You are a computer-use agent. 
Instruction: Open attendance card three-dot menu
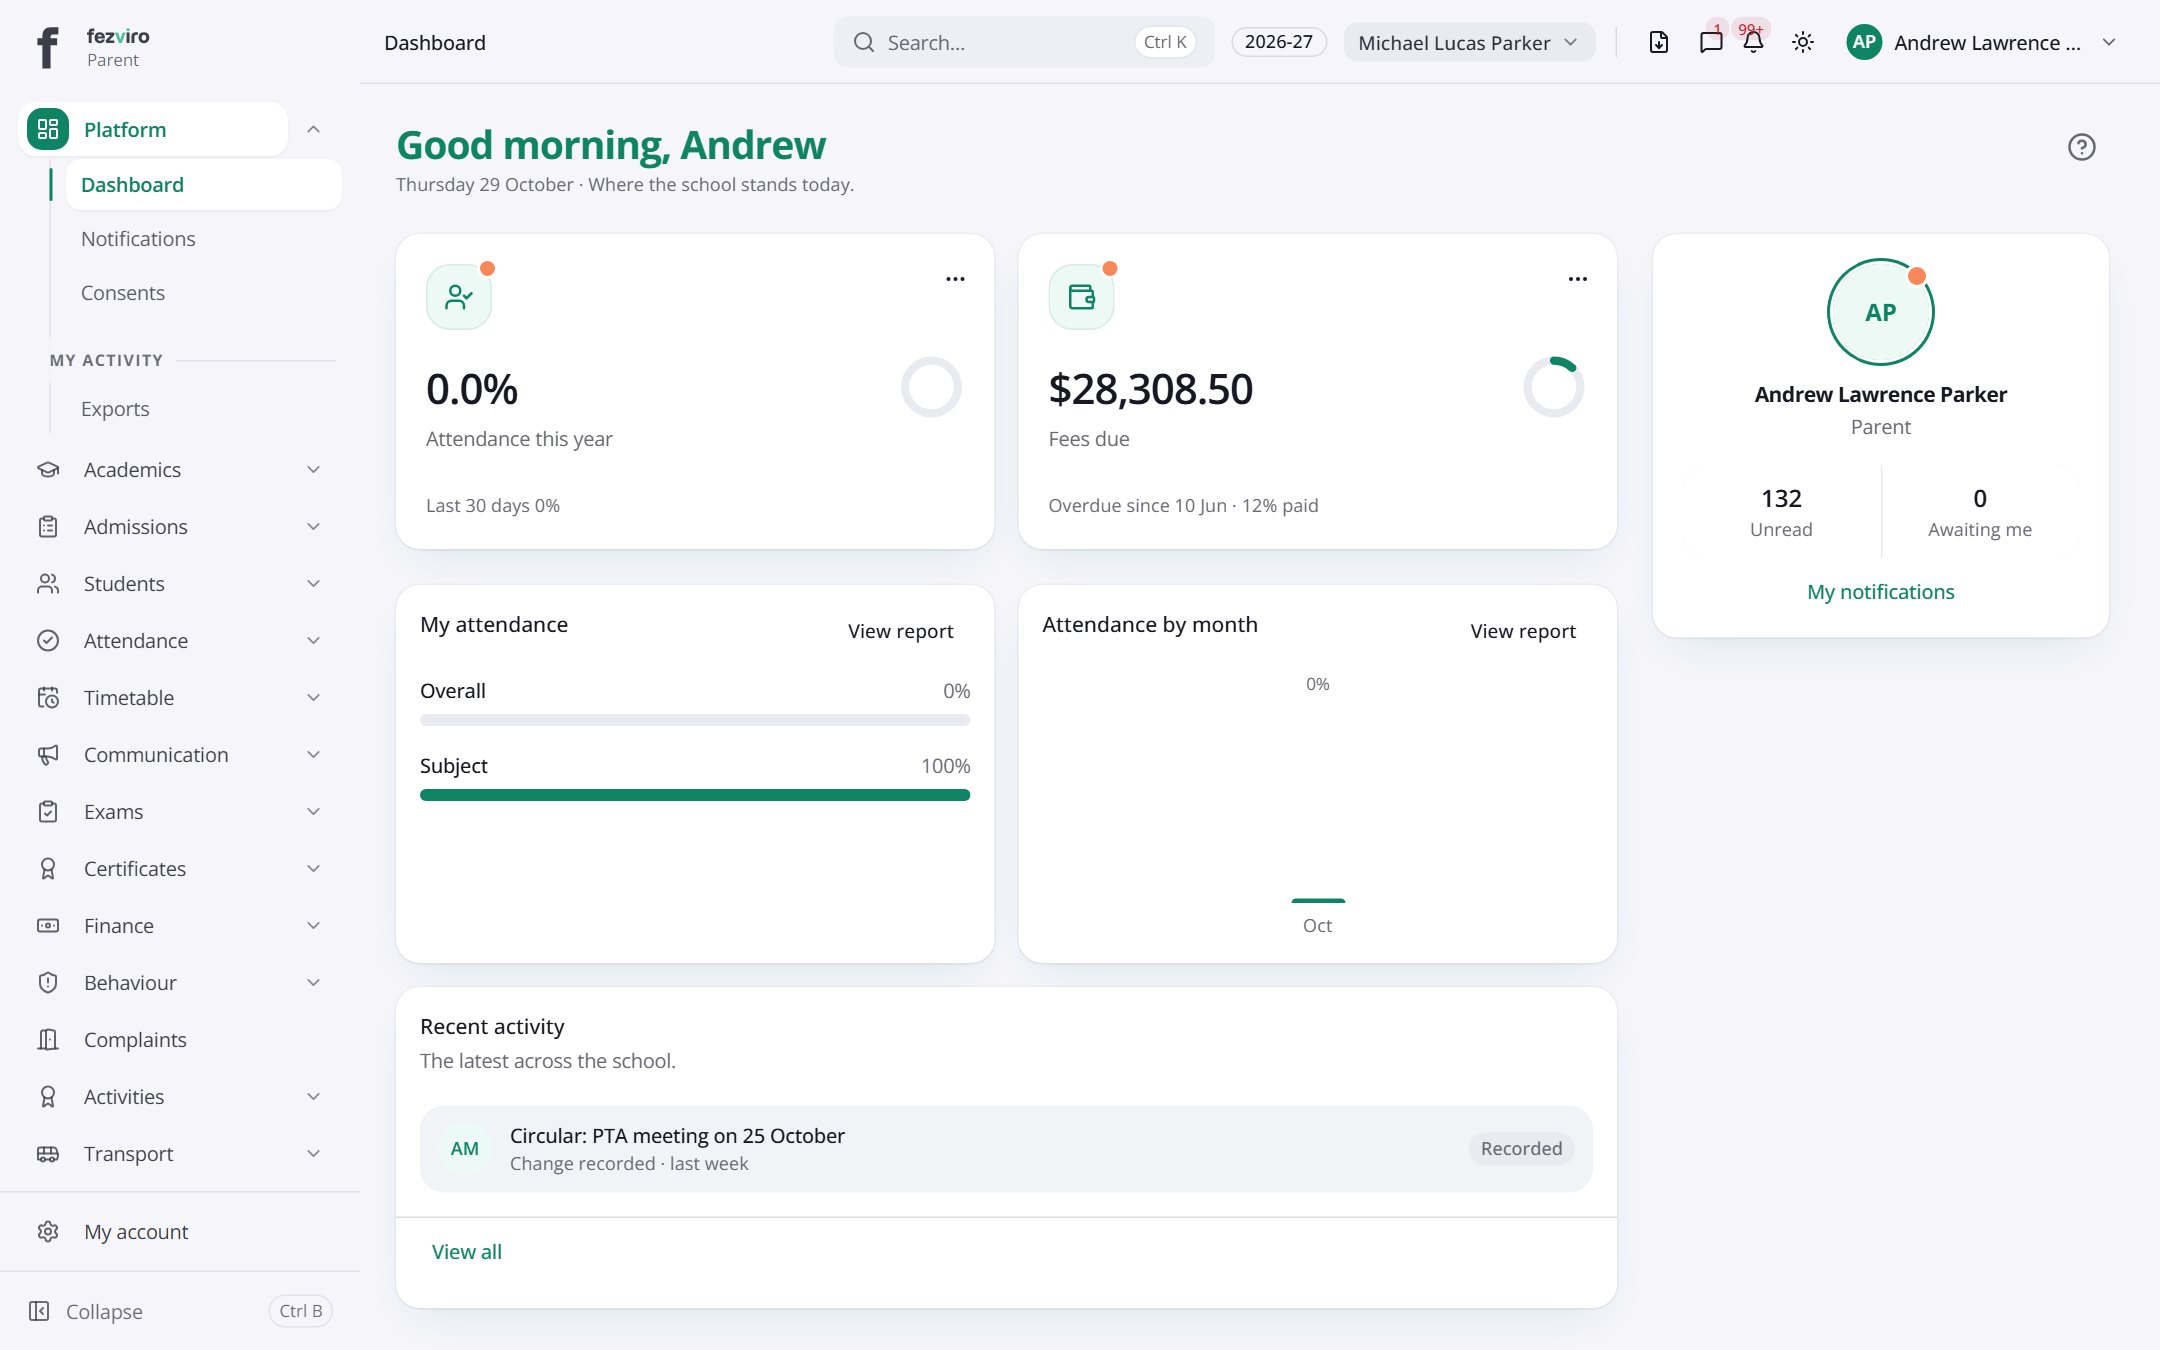955,279
